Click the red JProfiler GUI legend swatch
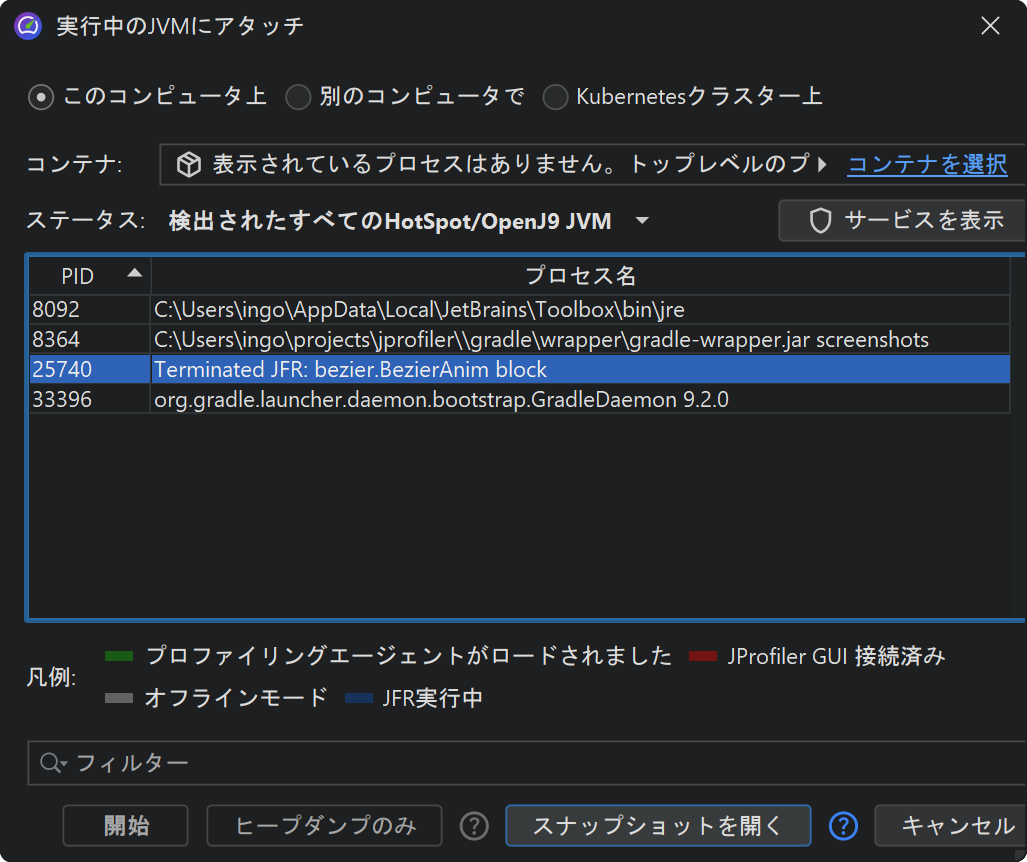Image resolution: width=1027 pixels, height=862 pixels. (703, 656)
